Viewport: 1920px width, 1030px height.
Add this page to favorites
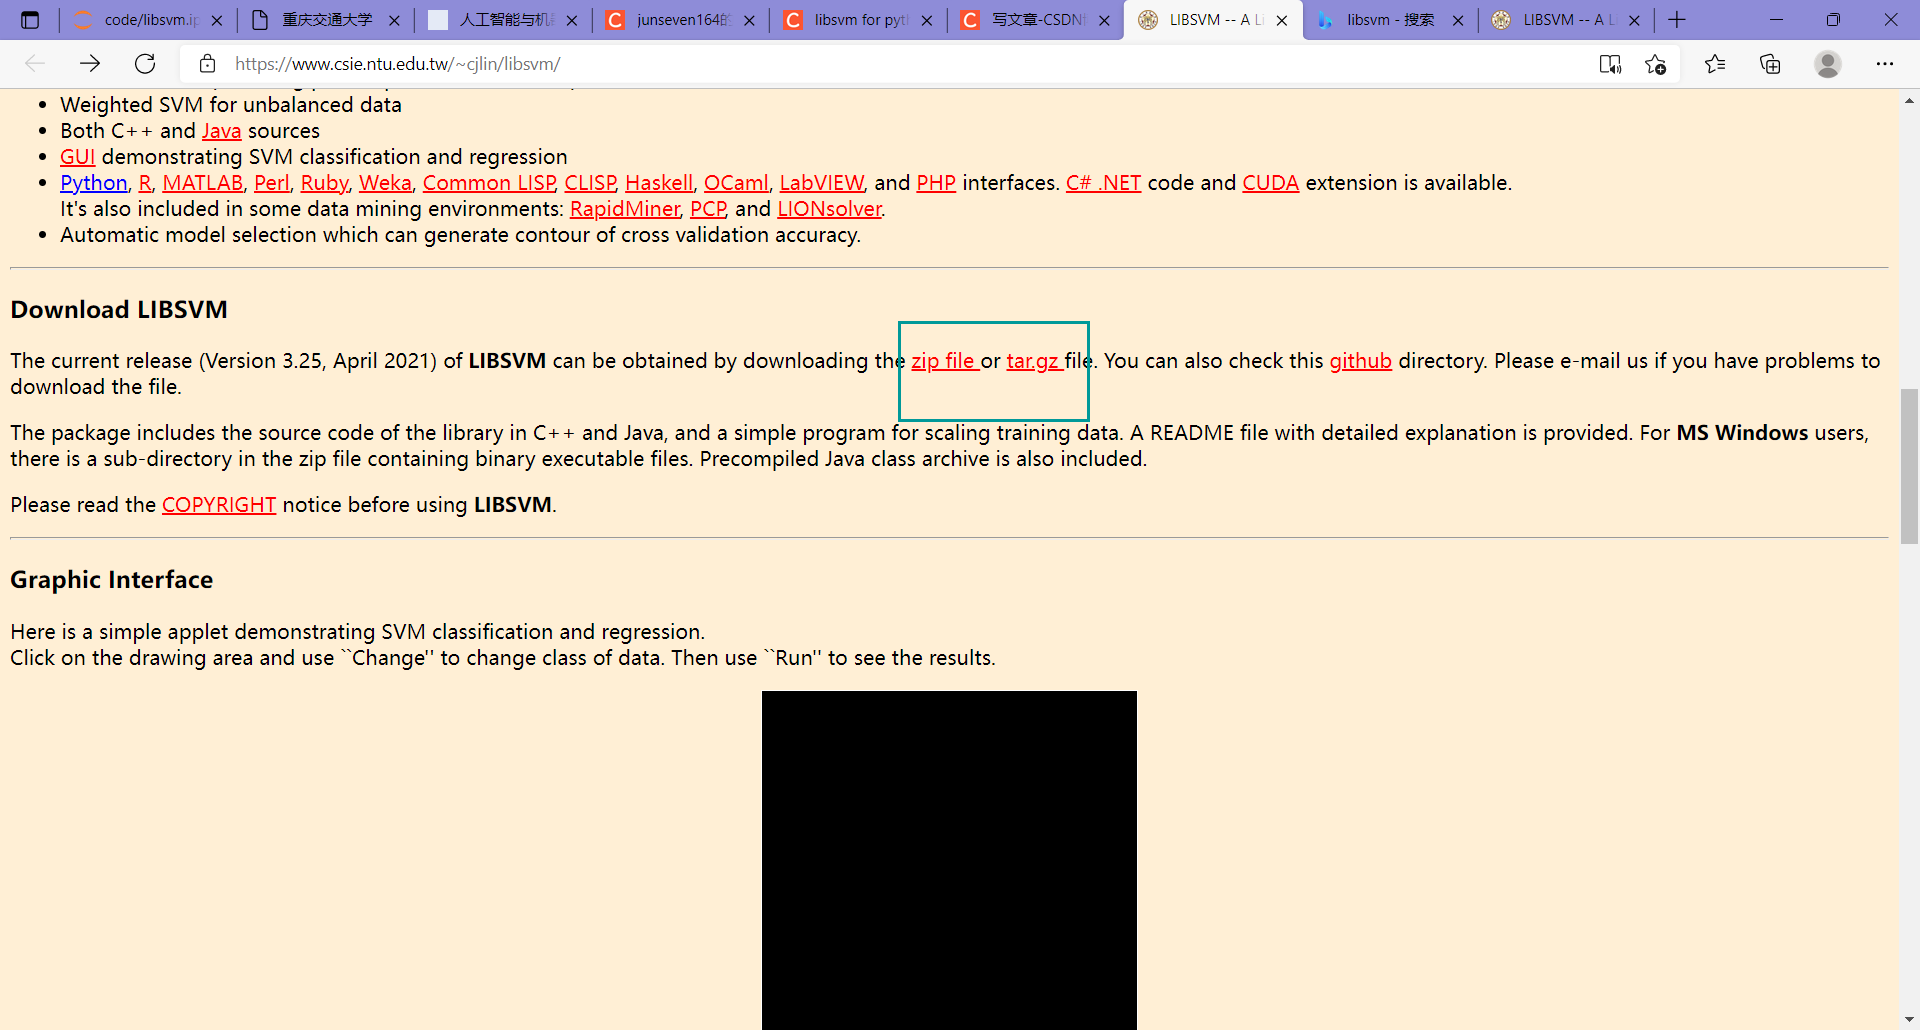click(x=1656, y=63)
